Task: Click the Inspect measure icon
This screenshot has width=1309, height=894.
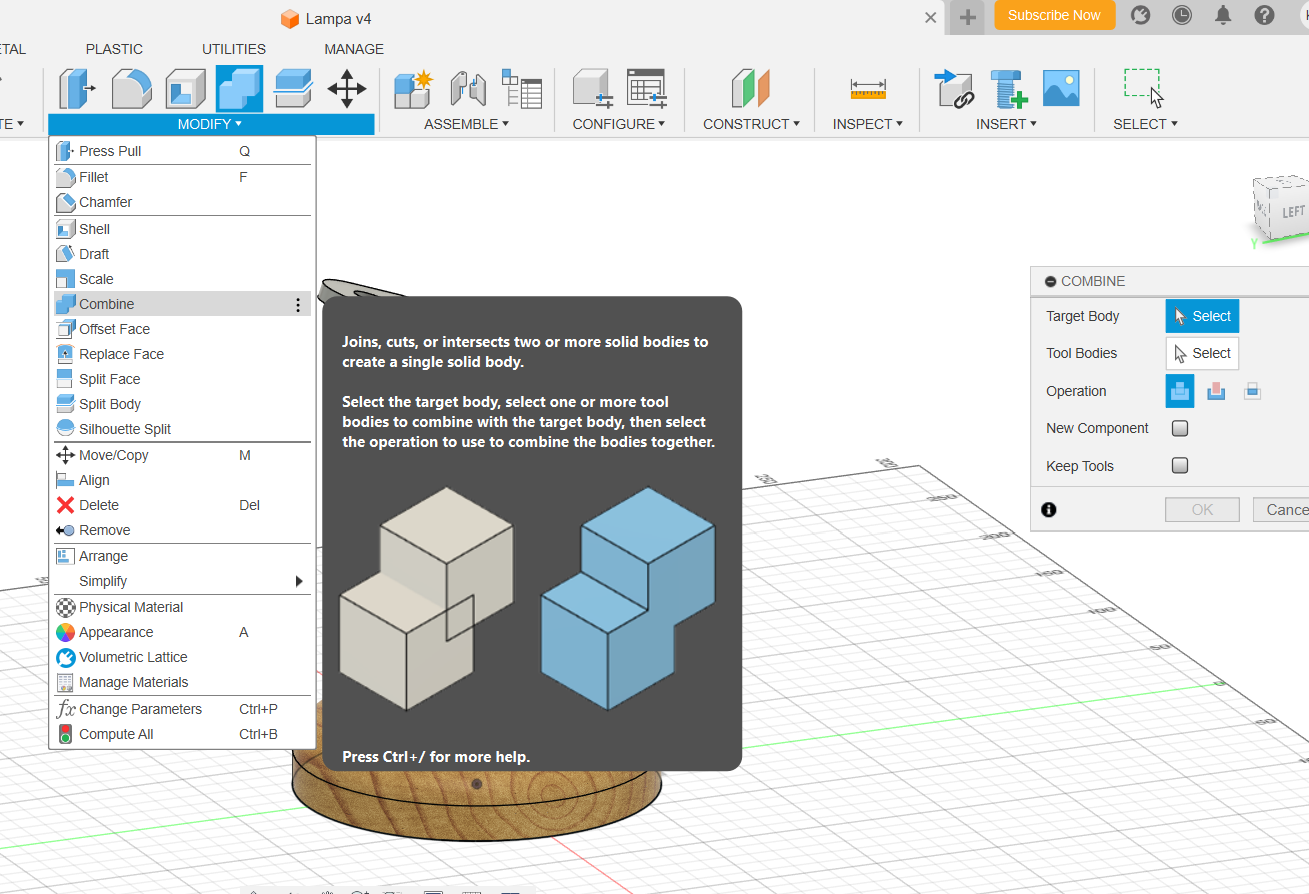Action: (868, 89)
